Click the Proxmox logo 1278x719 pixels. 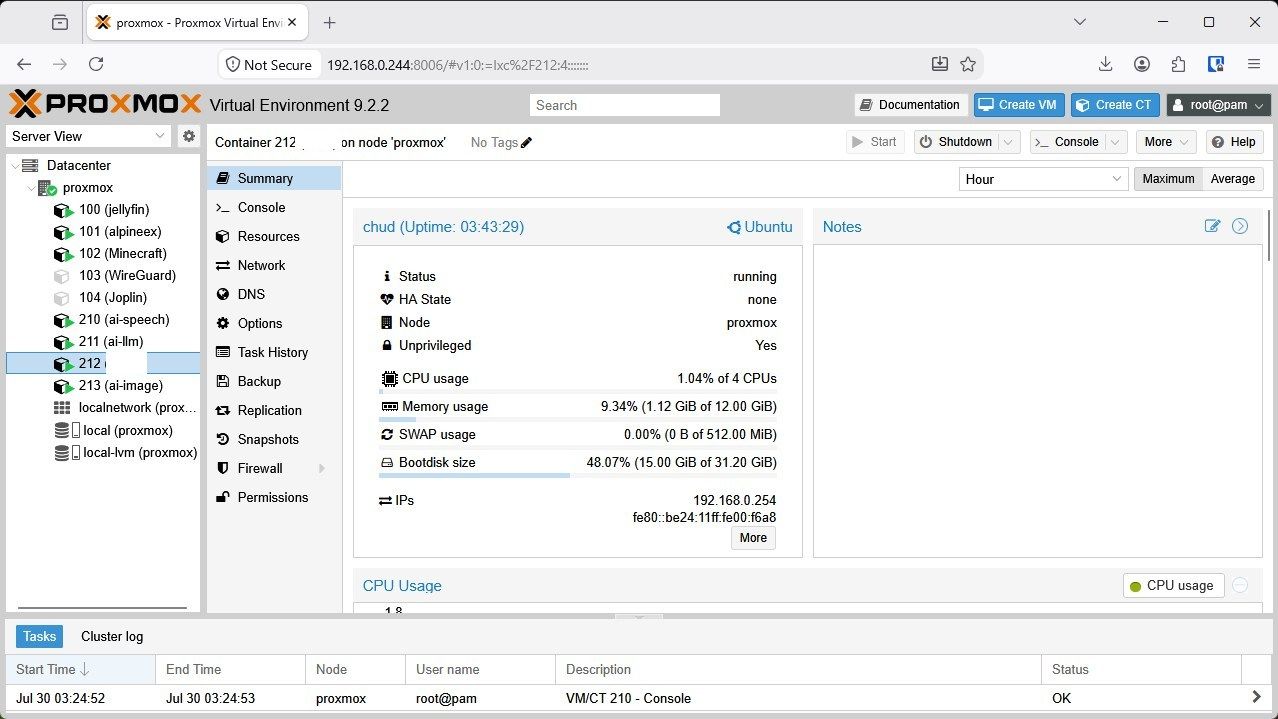(x=105, y=104)
